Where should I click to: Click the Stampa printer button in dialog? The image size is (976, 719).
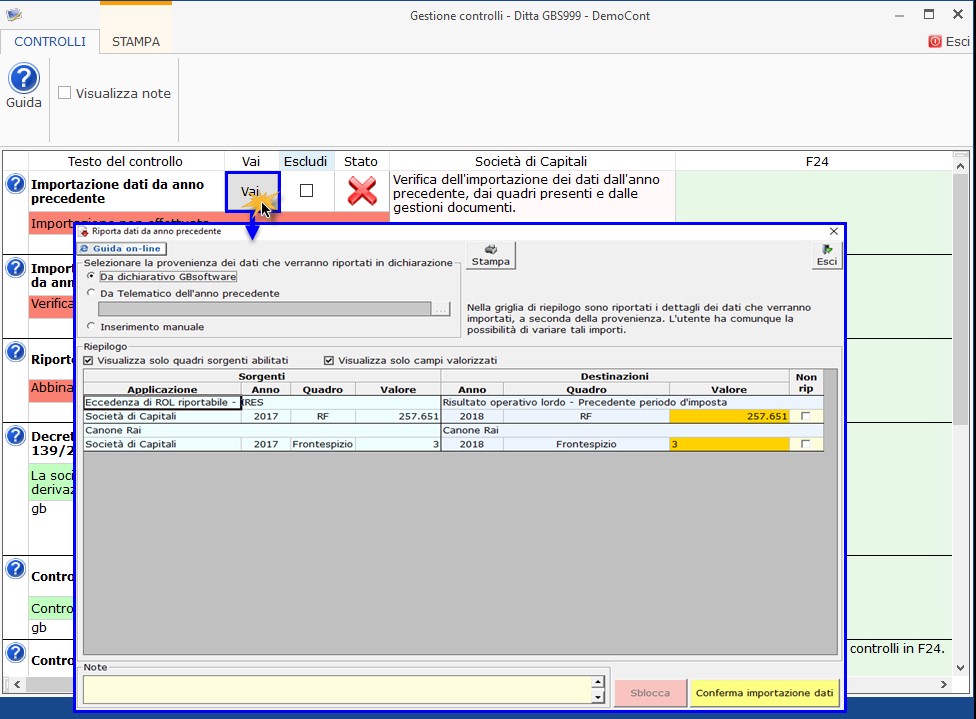[x=490, y=255]
